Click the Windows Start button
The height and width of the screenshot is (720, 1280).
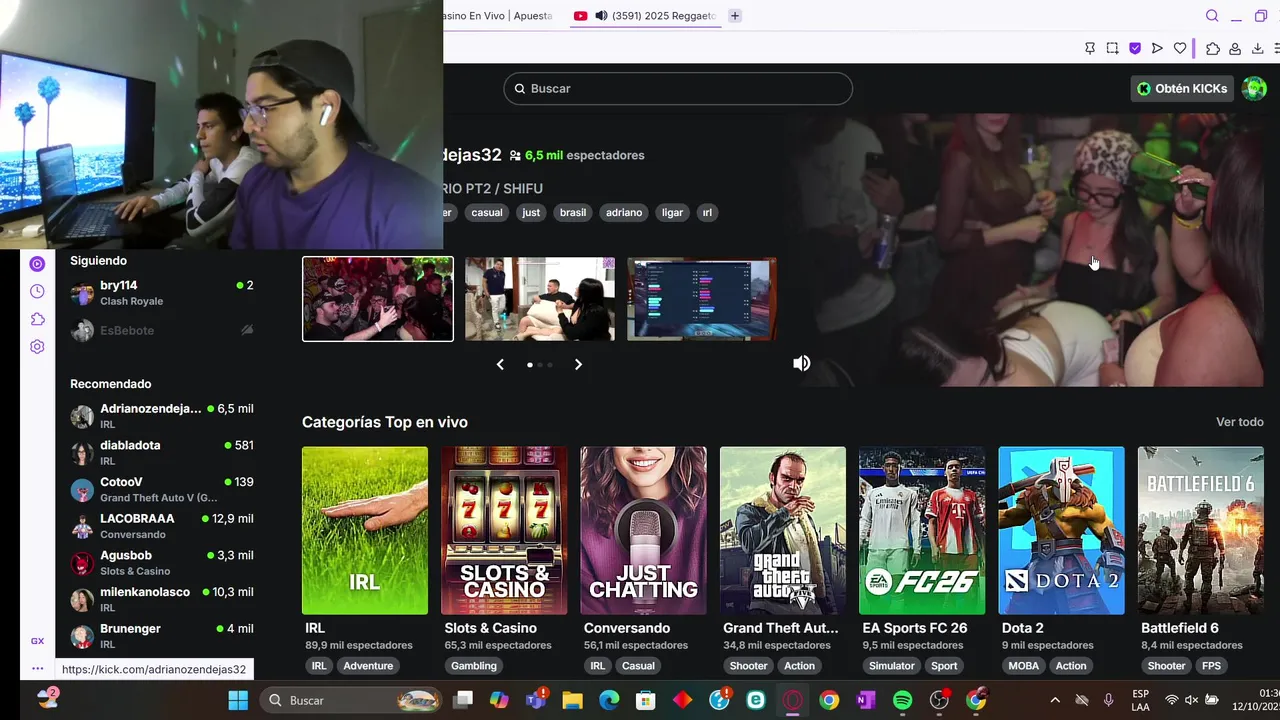point(238,700)
